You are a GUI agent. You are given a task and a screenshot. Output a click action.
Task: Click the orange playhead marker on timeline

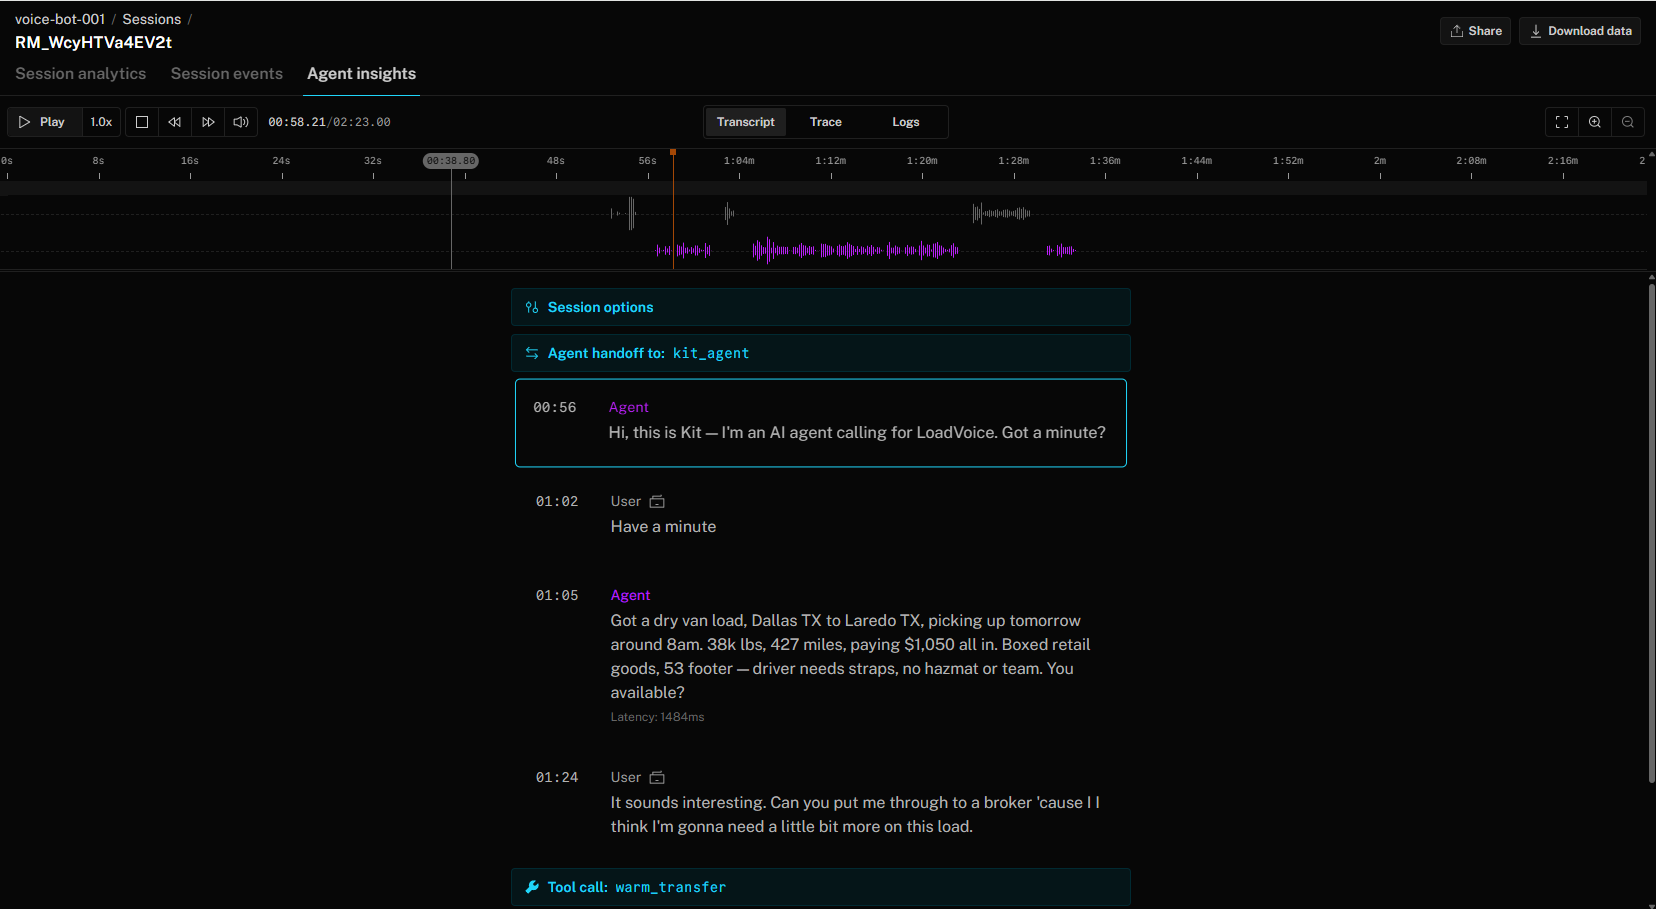point(673,152)
